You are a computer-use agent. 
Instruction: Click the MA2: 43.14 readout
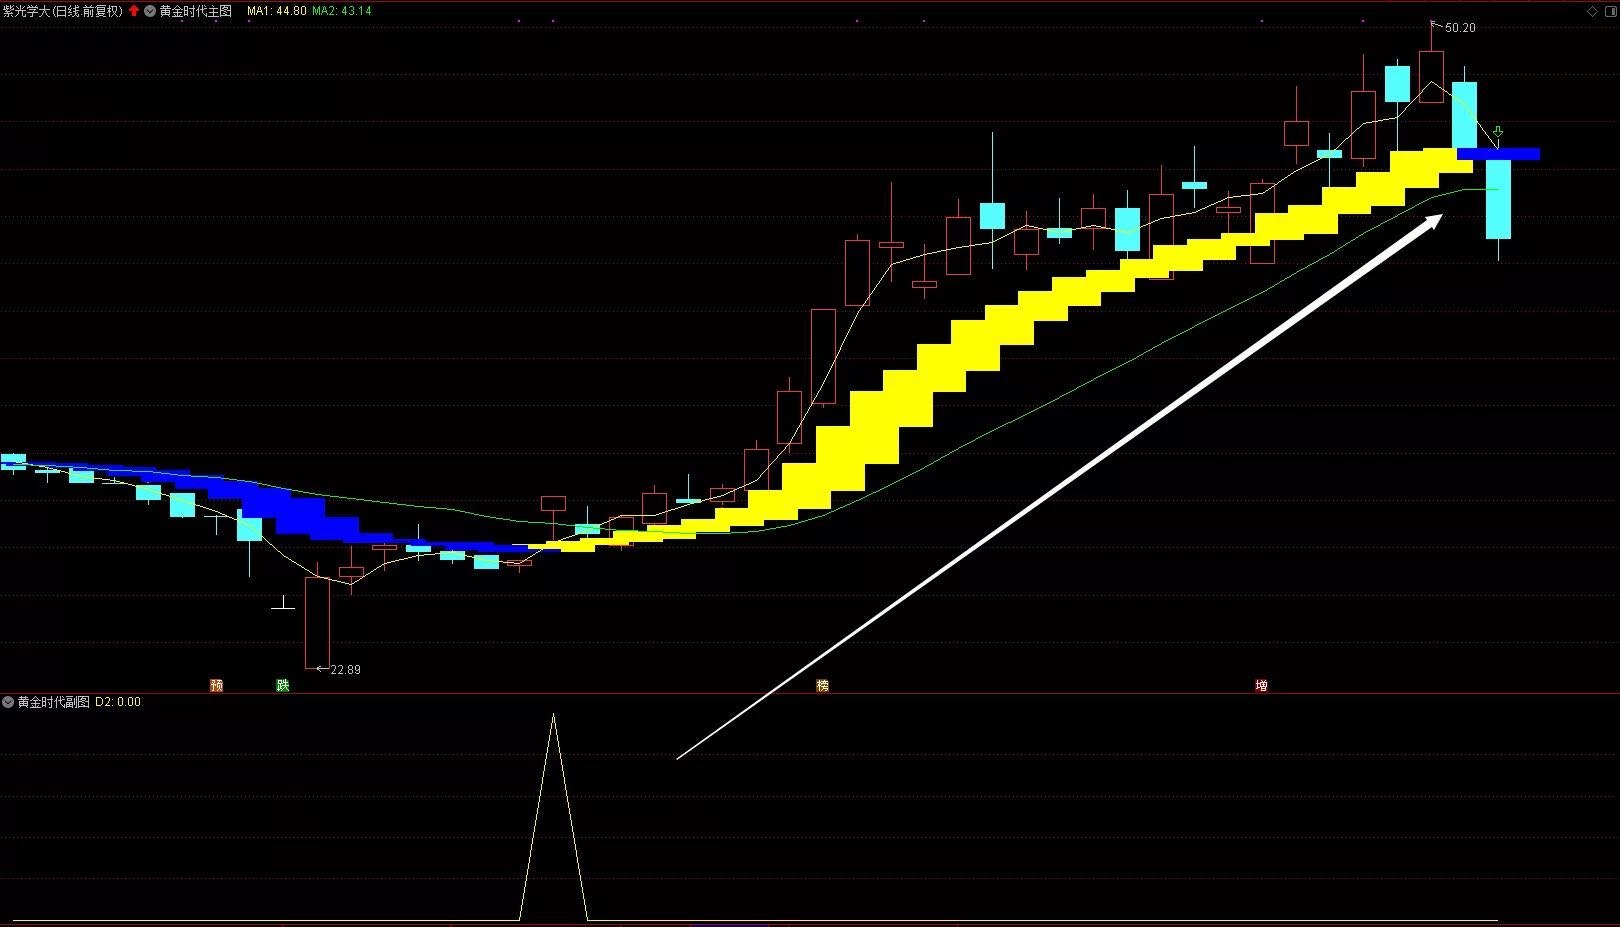point(342,11)
